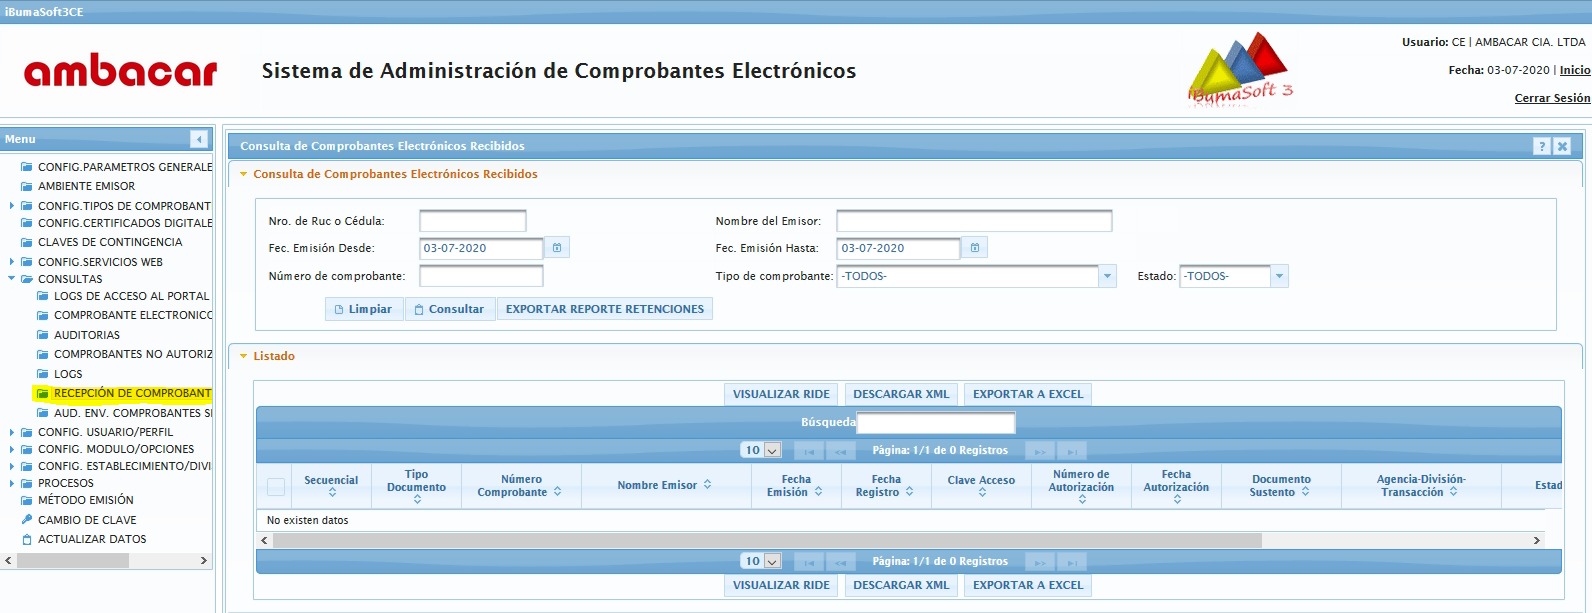Open calendar for Fec. Emisión Desde
The height and width of the screenshot is (613, 1592).
(x=557, y=248)
